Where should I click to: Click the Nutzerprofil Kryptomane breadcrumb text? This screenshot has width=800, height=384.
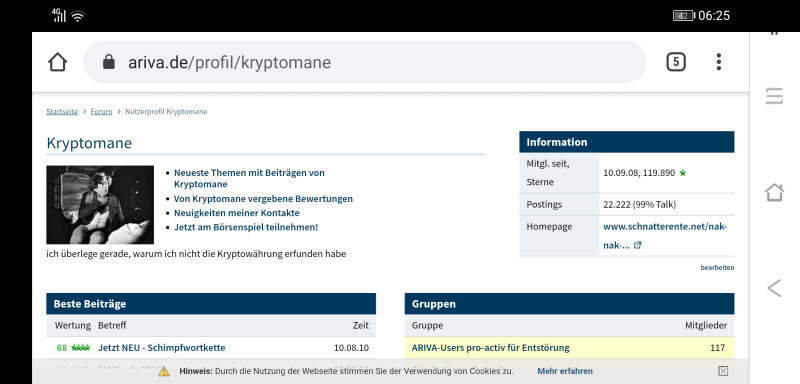tap(166, 112)
